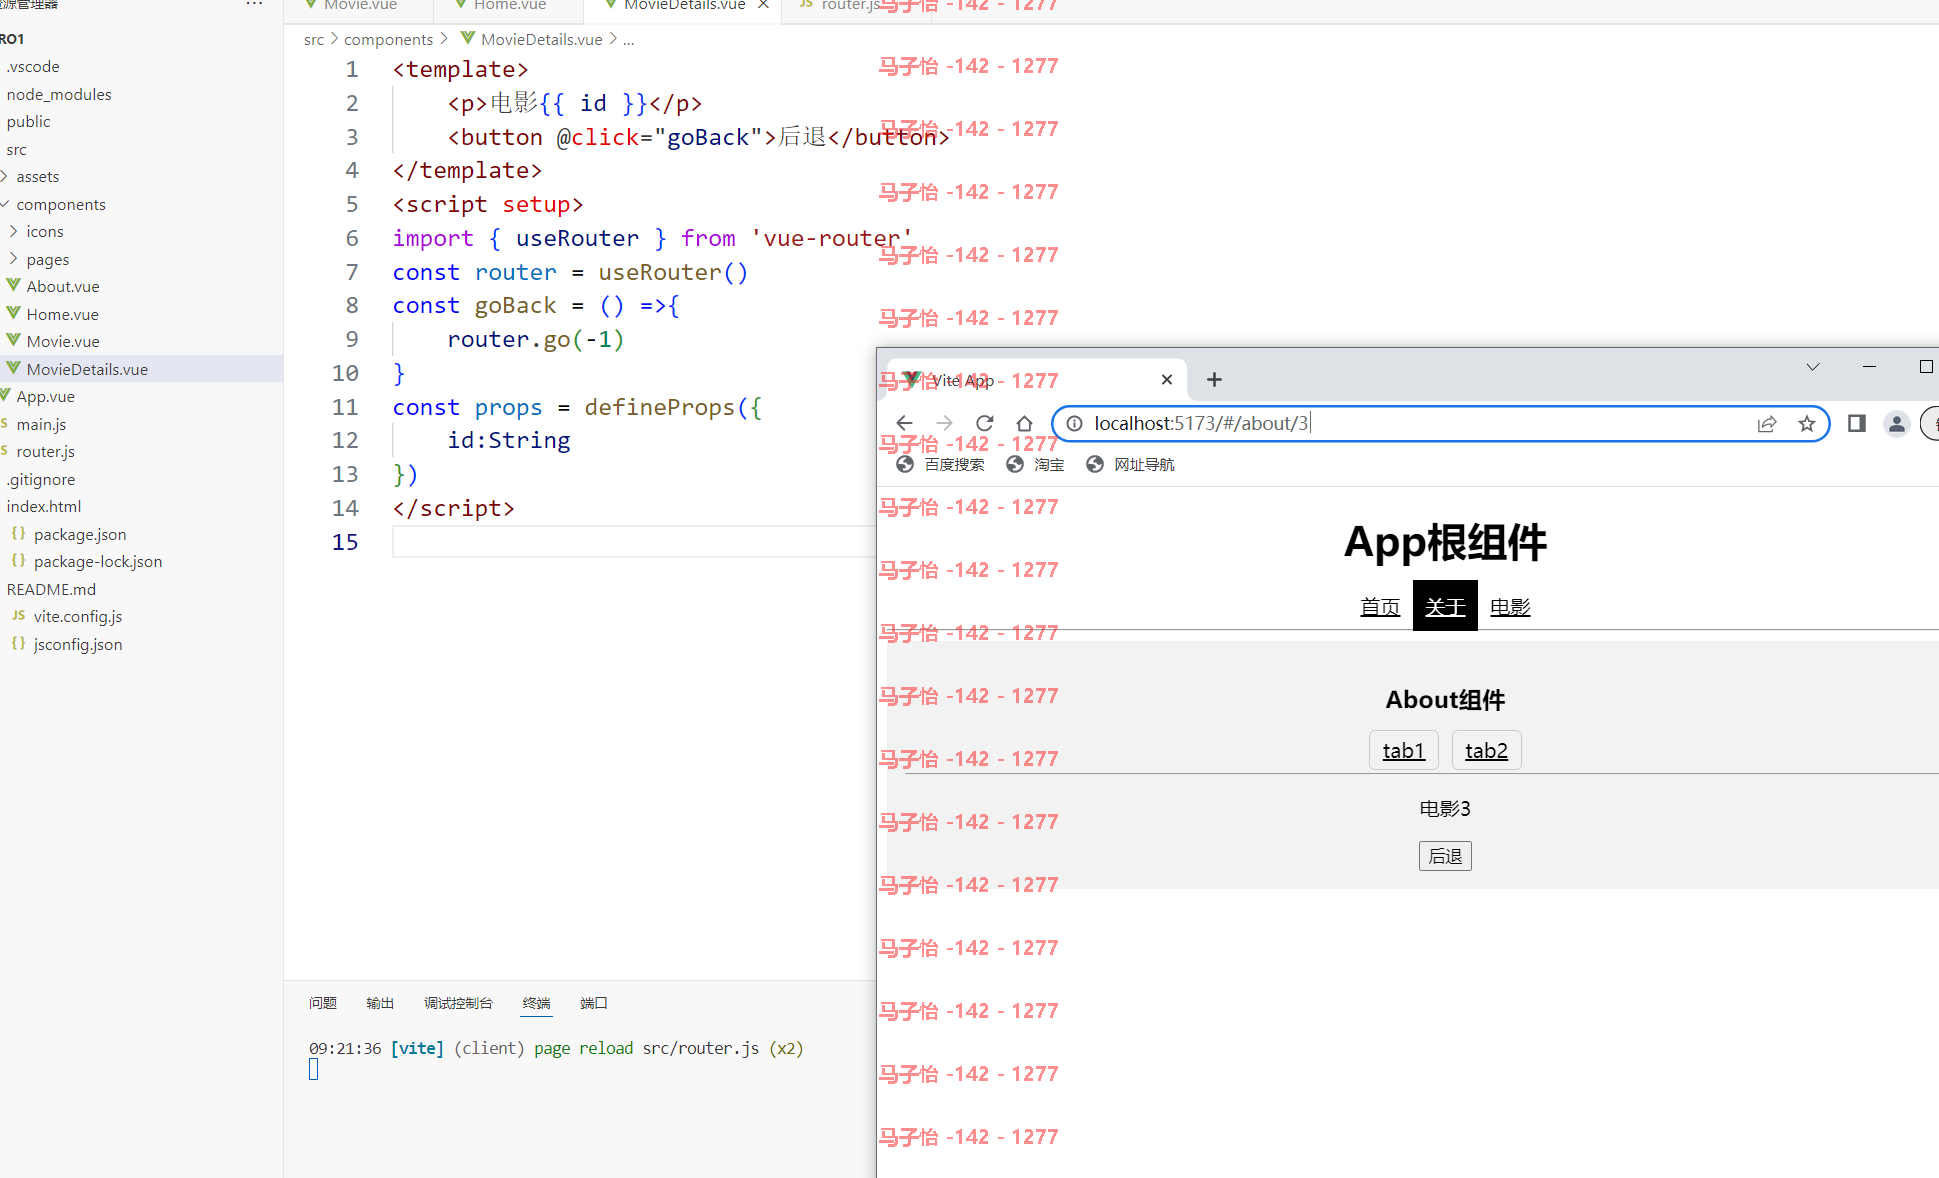Click the 电影 navigation link
The height and width of the screenshot is (1178, 1939).
click(1510, 607)
